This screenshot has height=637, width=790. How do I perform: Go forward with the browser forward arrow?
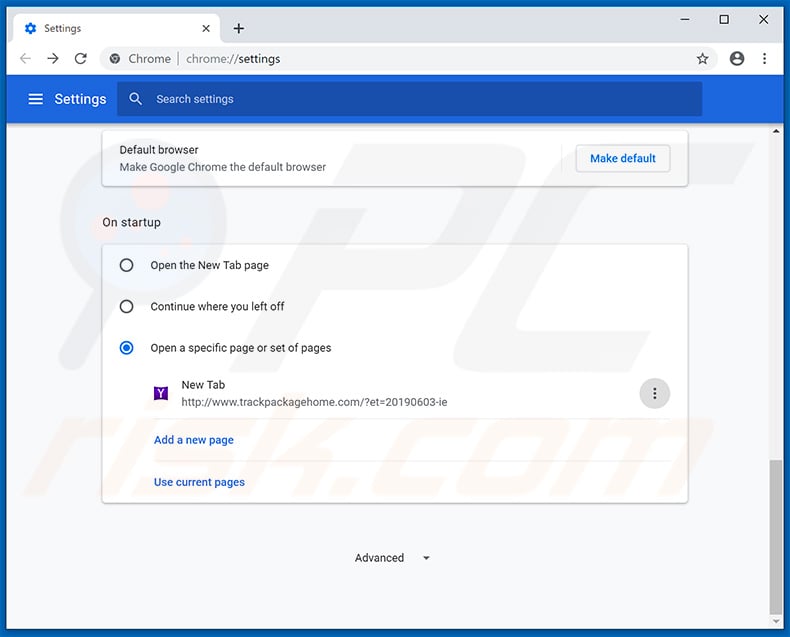click(x=53, y=58)
